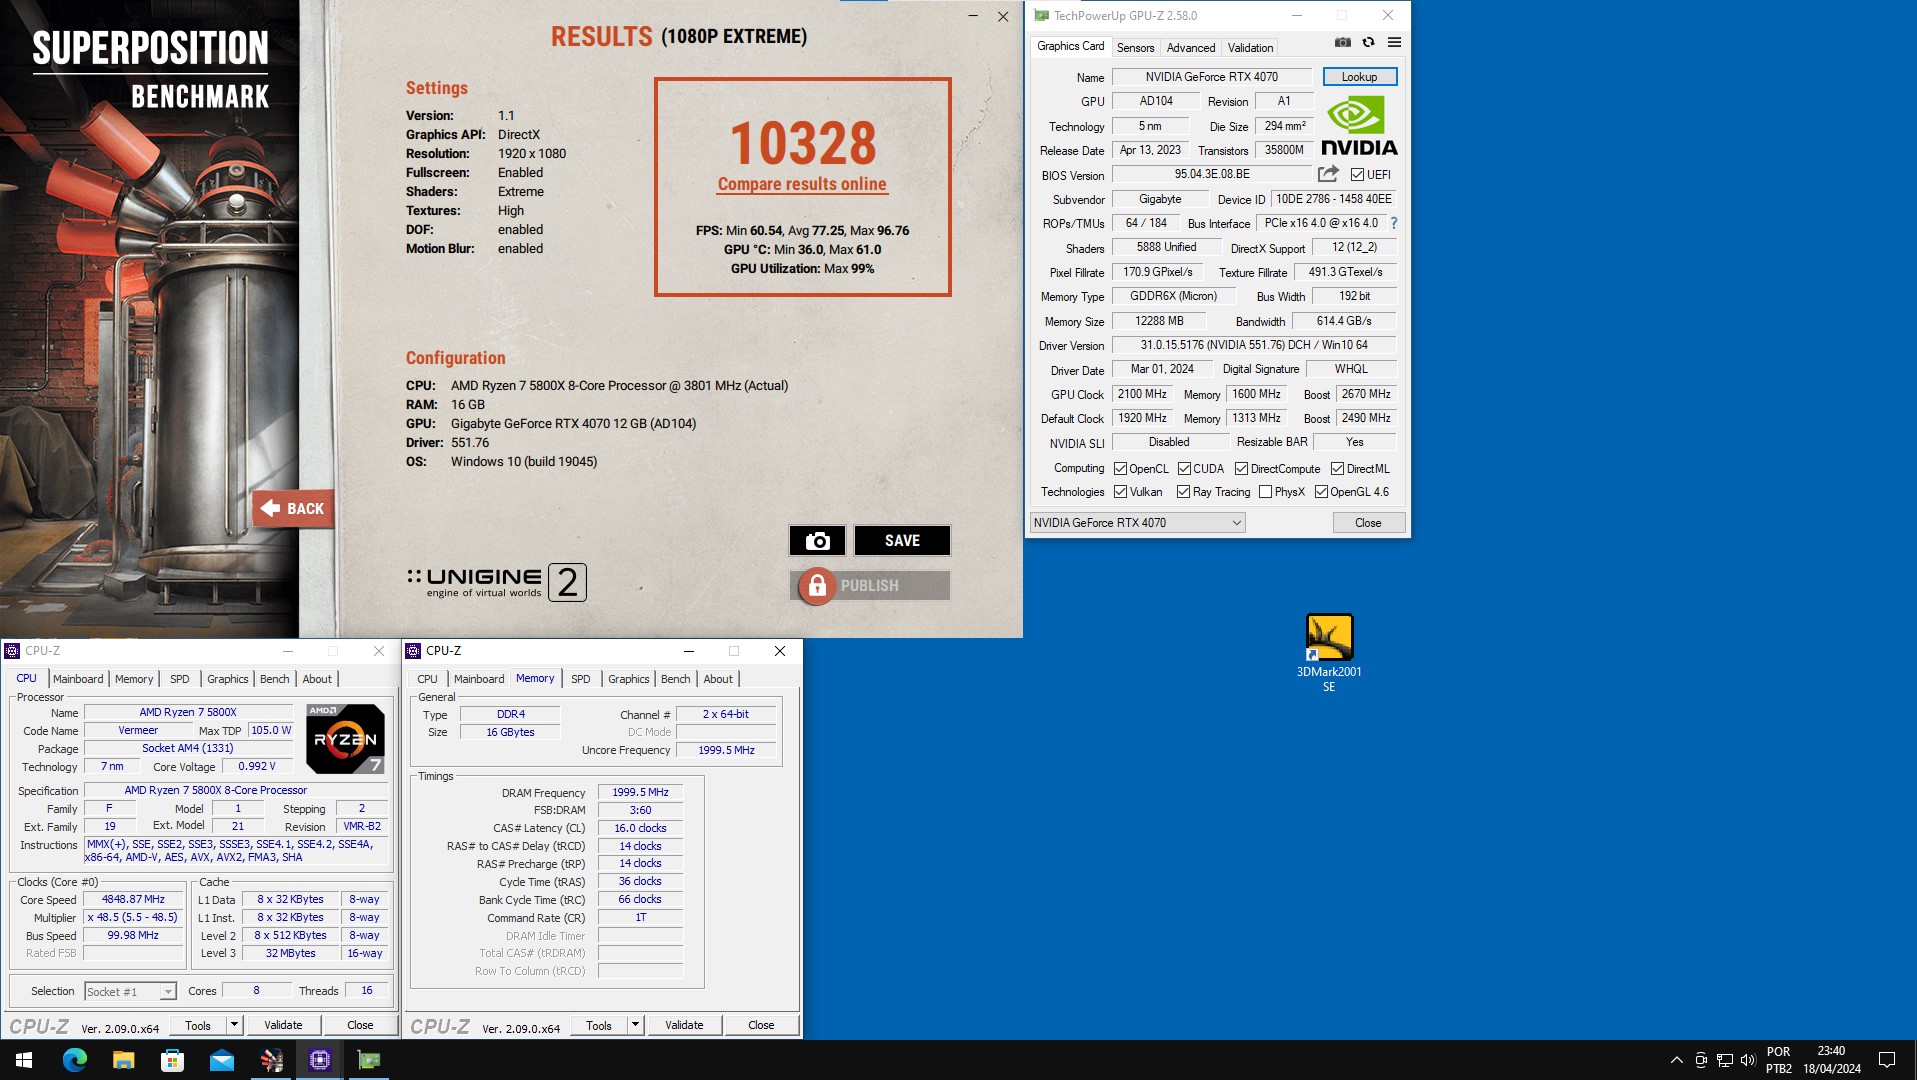Toggle the OpenGL 4.6 checkbox
1917x1080 pixels.
tap(1321, 492)
